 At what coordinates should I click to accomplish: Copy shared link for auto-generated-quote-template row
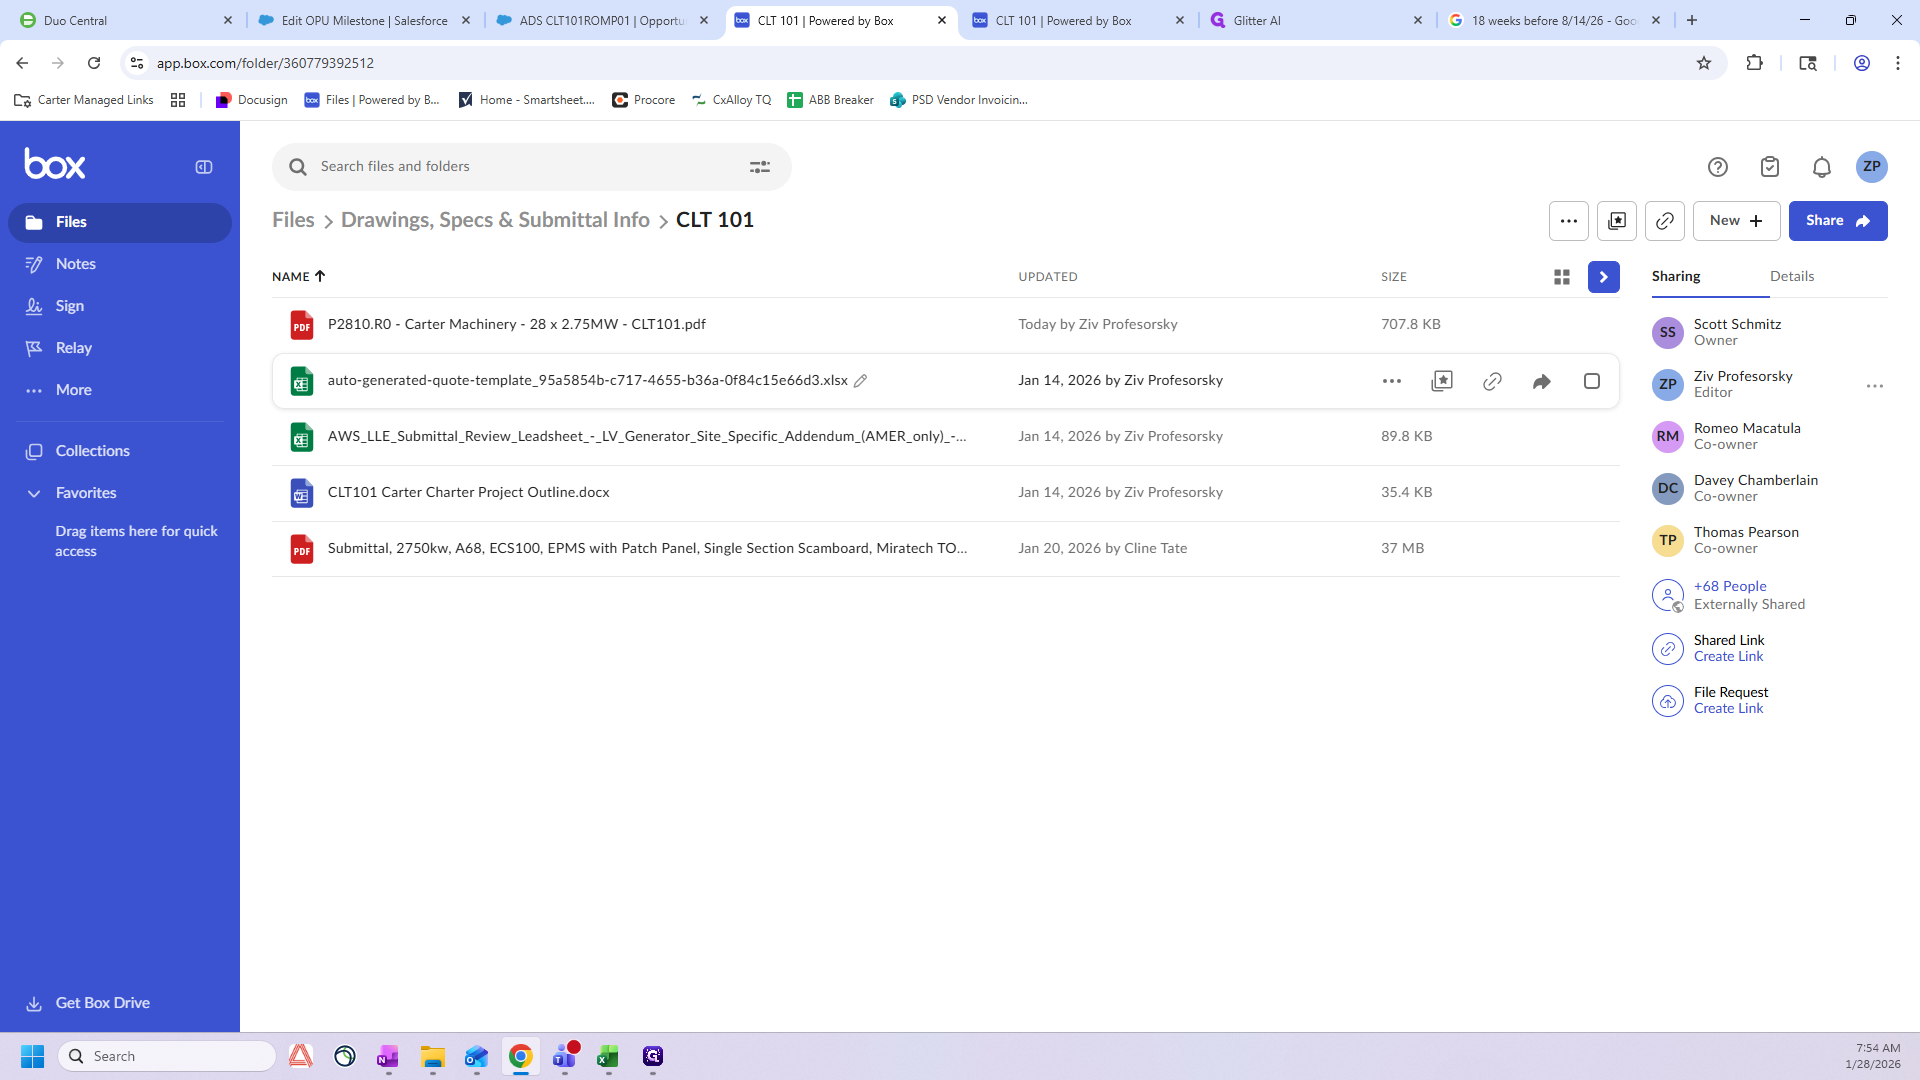coord(1491,381)
